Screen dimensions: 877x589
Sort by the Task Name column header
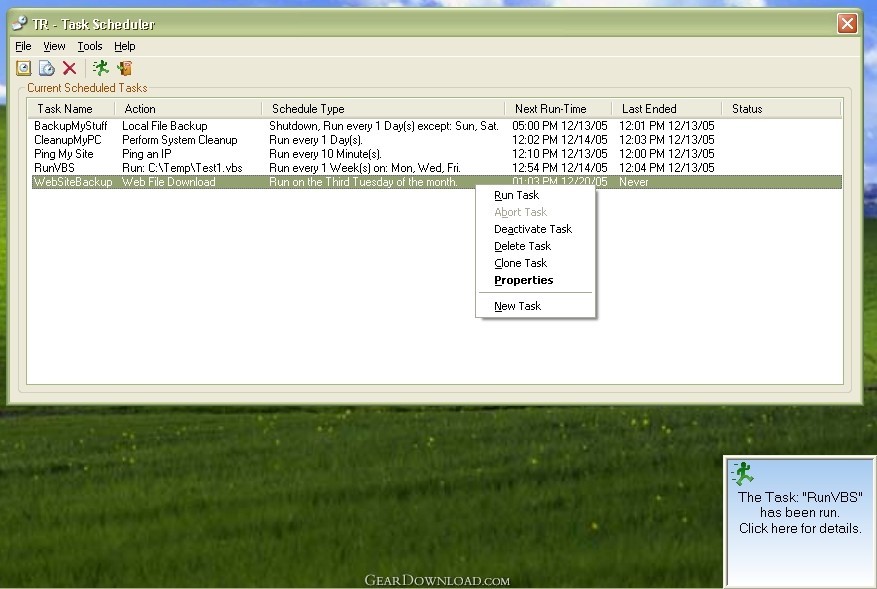pos(72,109)
